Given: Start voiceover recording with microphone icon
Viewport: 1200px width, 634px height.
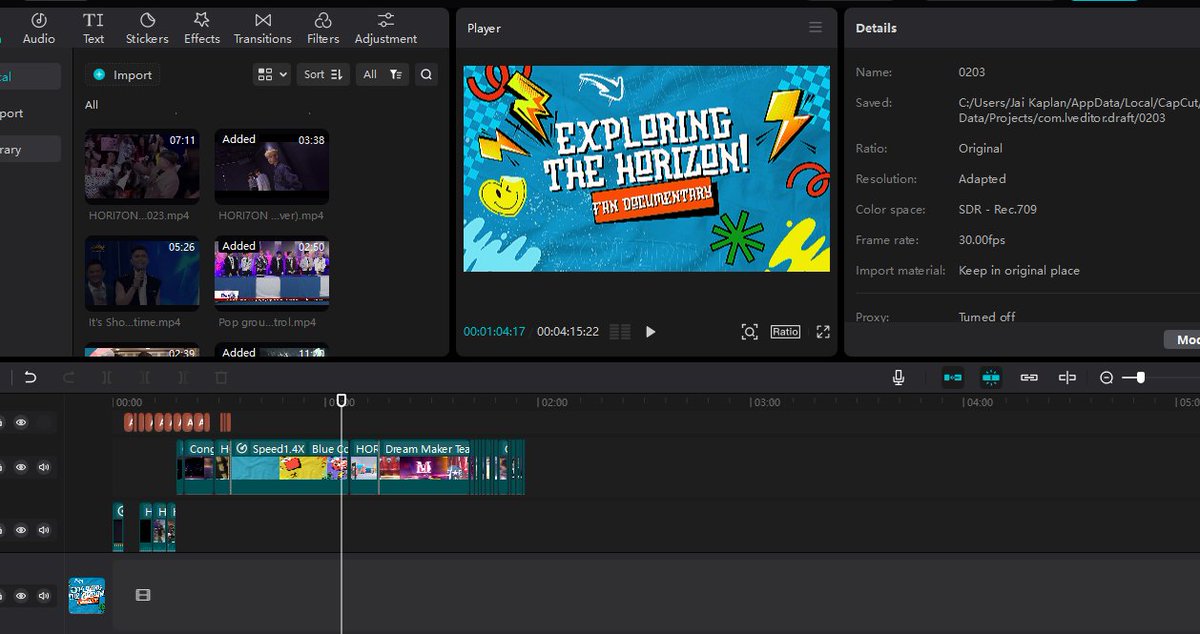Looking at the screenshot, I should click(x=899, y=377).
